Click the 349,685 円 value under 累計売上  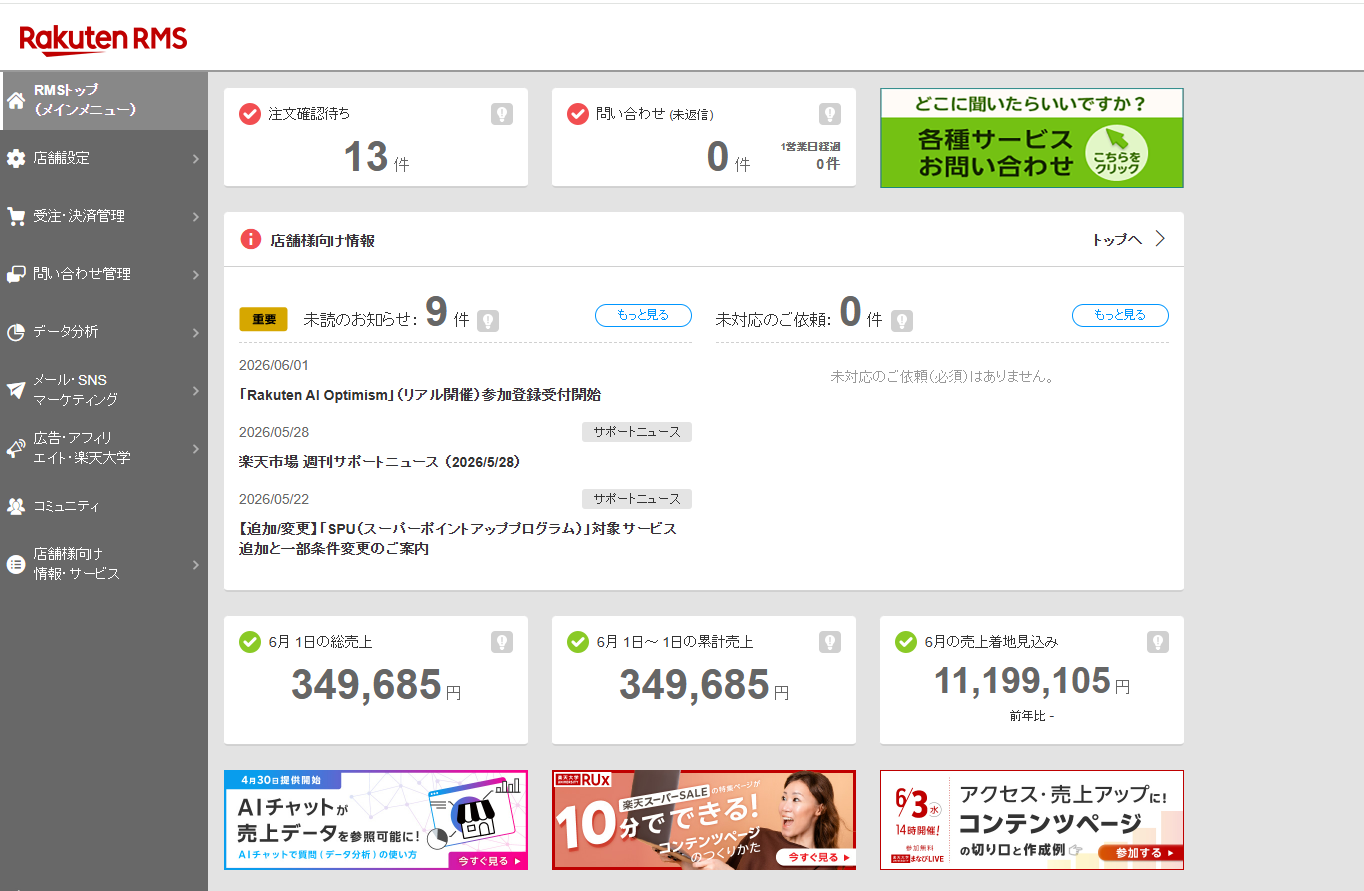[x=704, y=685]
